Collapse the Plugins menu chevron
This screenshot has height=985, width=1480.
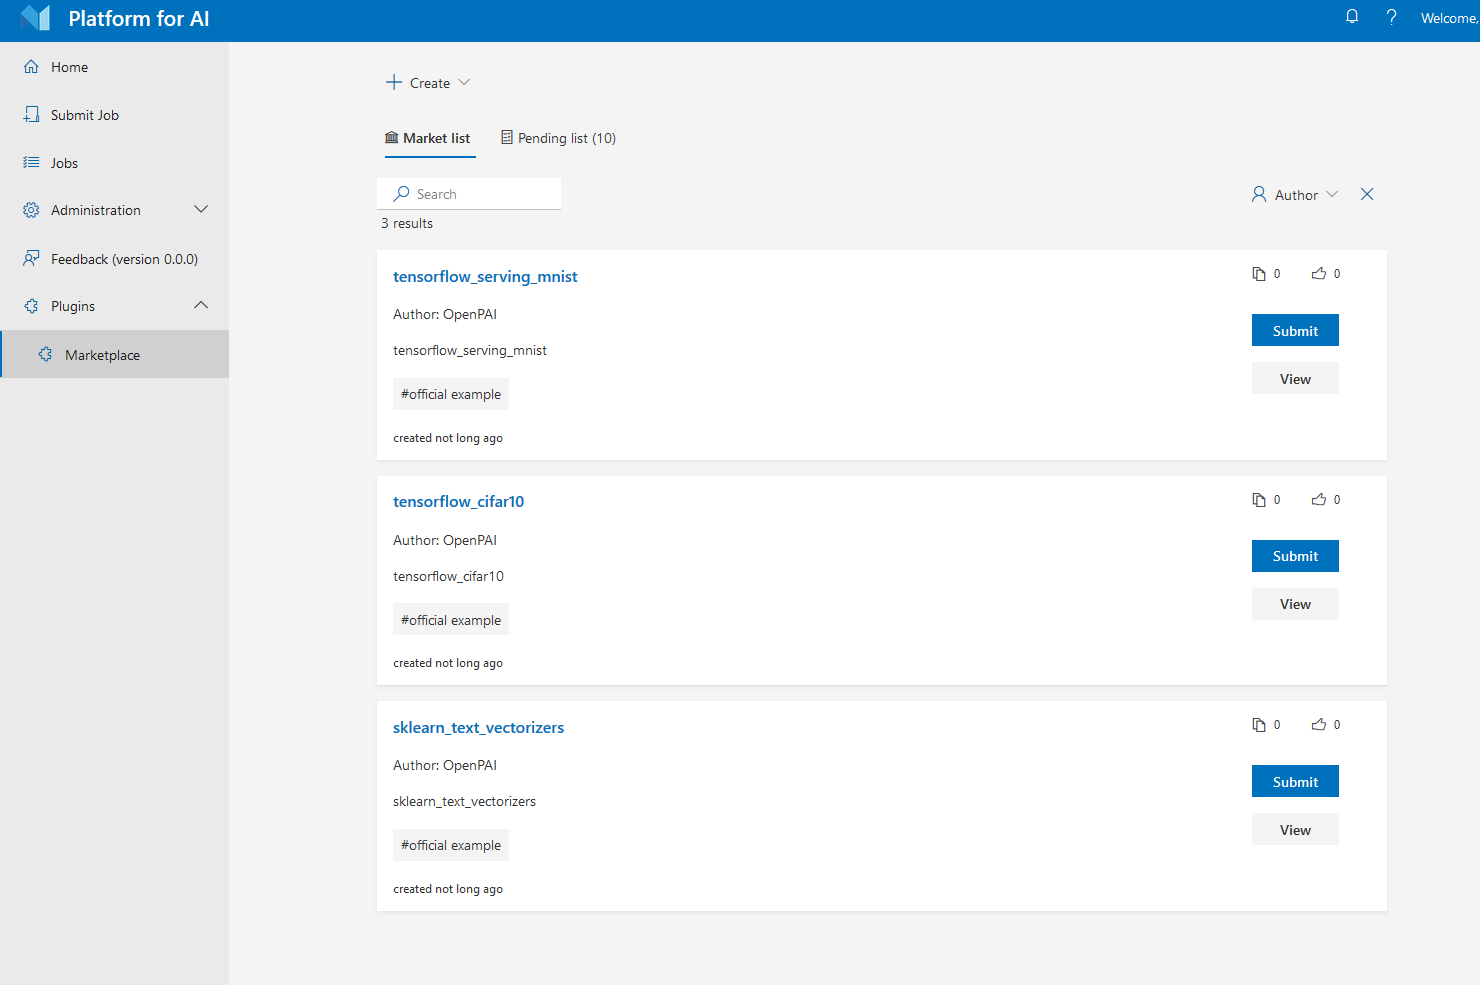point(201,305)
